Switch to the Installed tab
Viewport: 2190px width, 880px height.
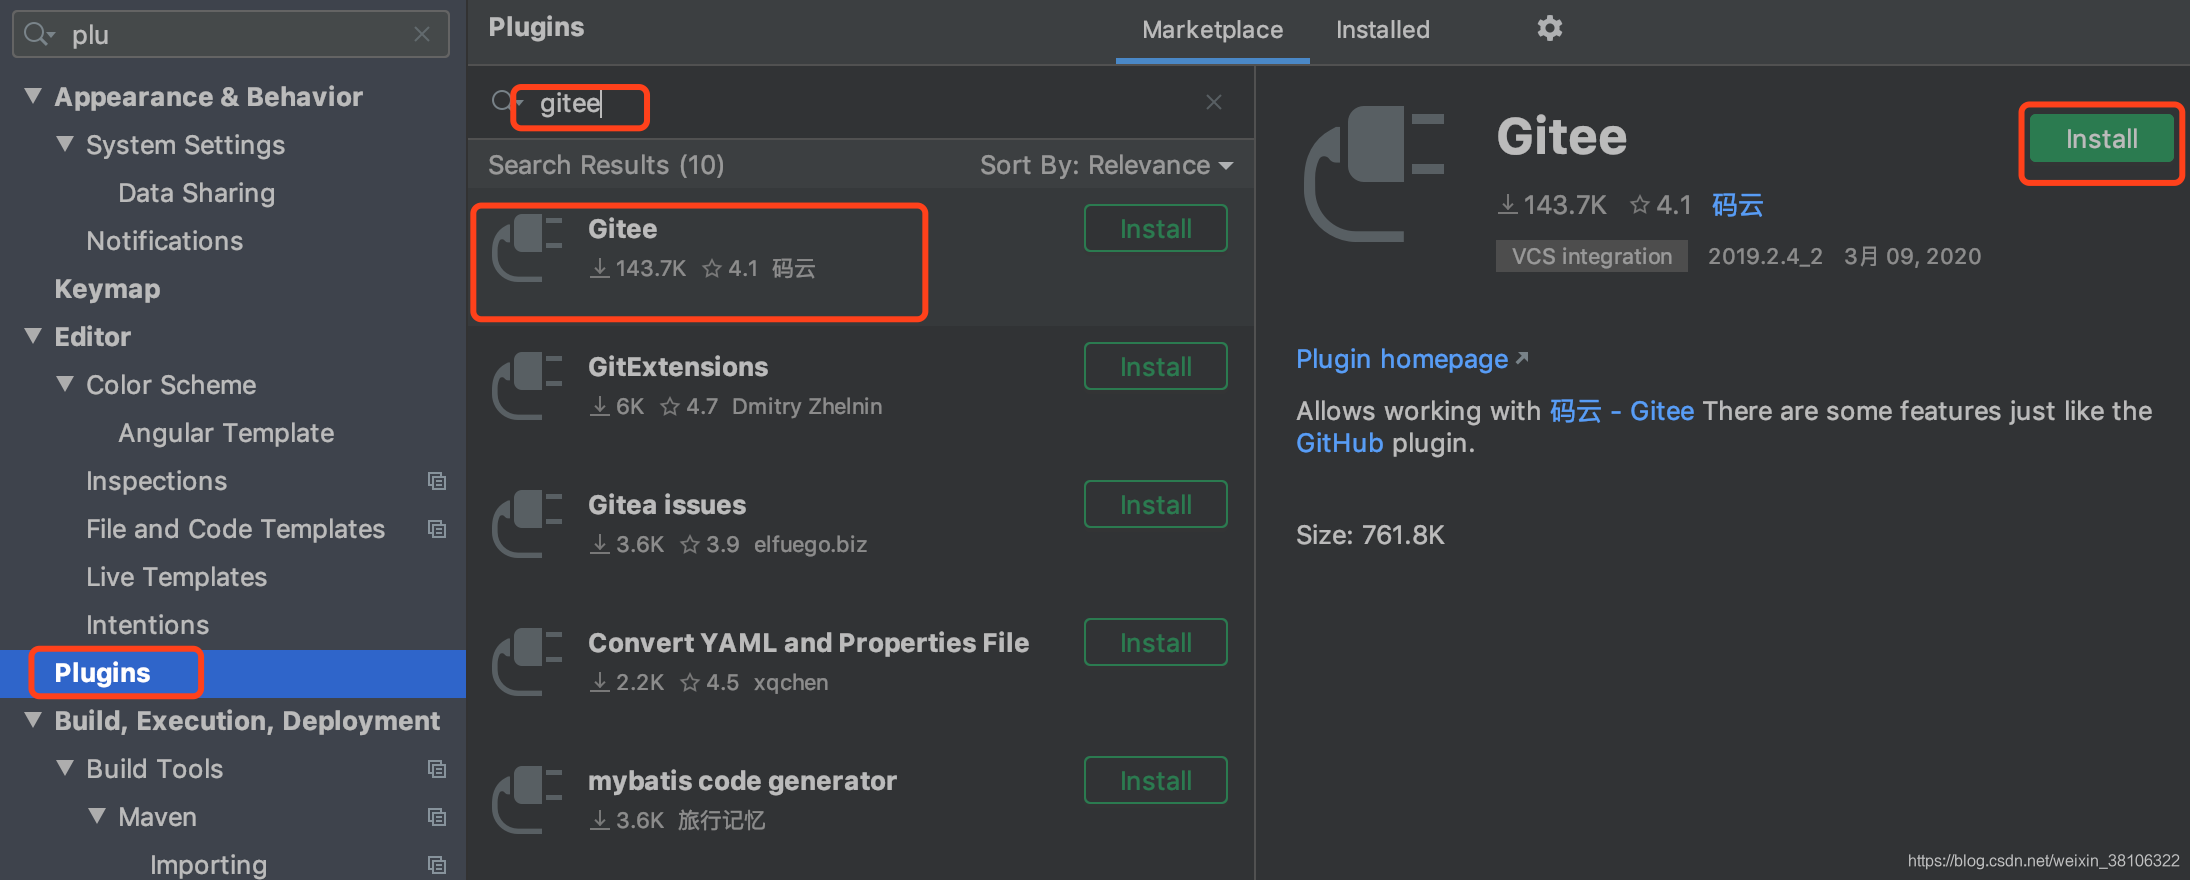point(1383,30)
